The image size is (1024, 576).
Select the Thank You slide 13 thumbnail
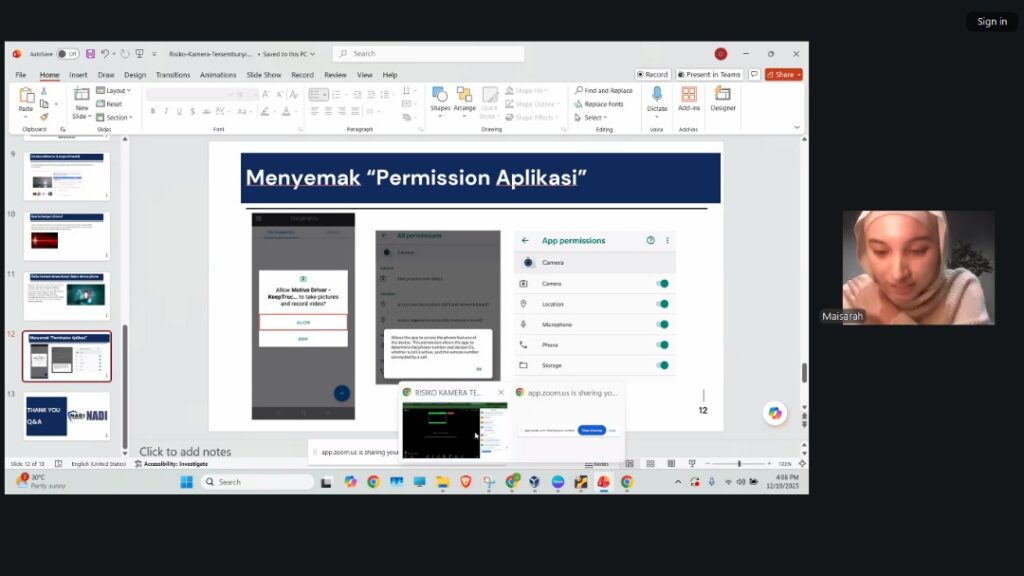tap(67, 416)
